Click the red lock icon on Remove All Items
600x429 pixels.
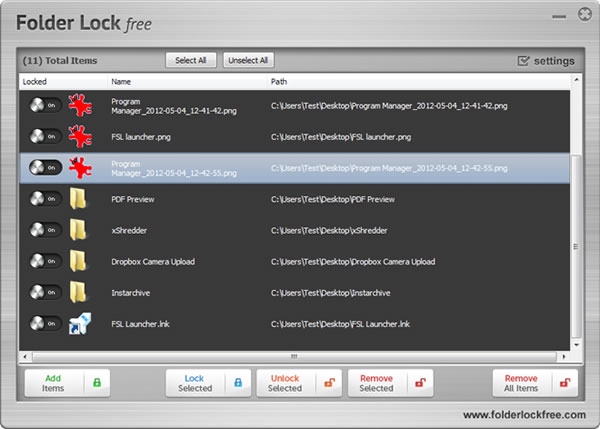click(x=565, y=382)
